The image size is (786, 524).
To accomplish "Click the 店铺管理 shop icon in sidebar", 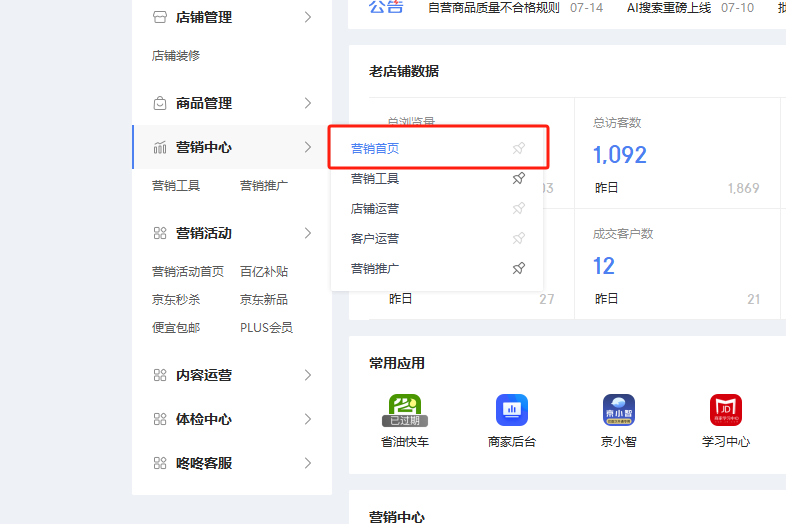I will point(160,17).
